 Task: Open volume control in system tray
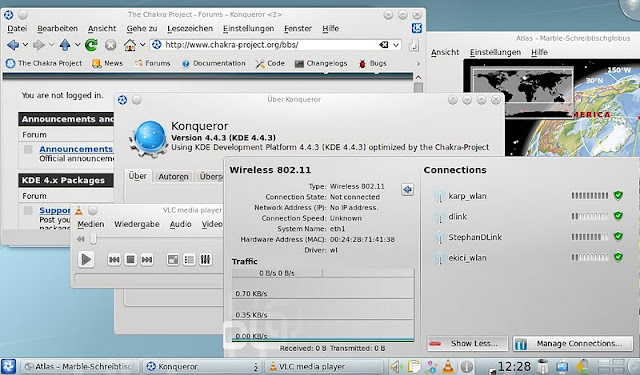point(396,367)
